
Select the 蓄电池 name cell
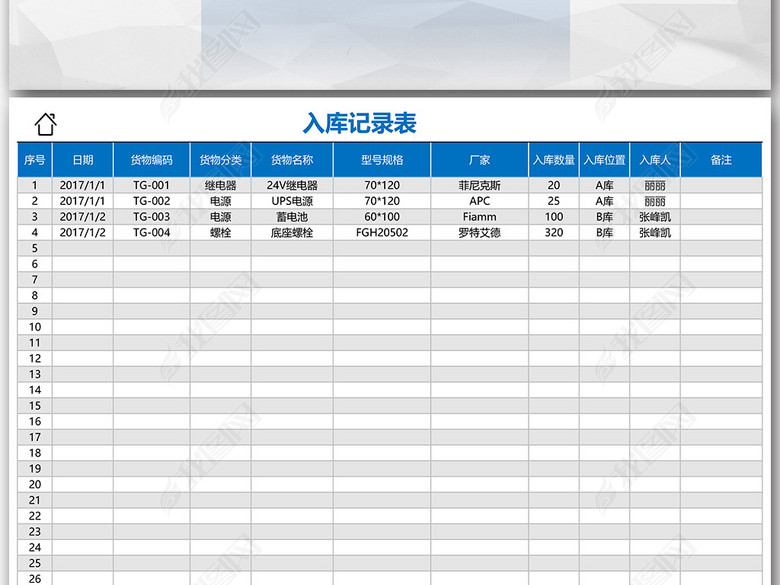[x=292, y=217]
